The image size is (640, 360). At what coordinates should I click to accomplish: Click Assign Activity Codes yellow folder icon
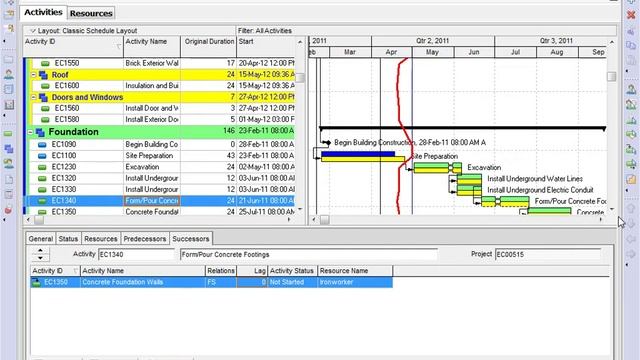tap(631, 179)
